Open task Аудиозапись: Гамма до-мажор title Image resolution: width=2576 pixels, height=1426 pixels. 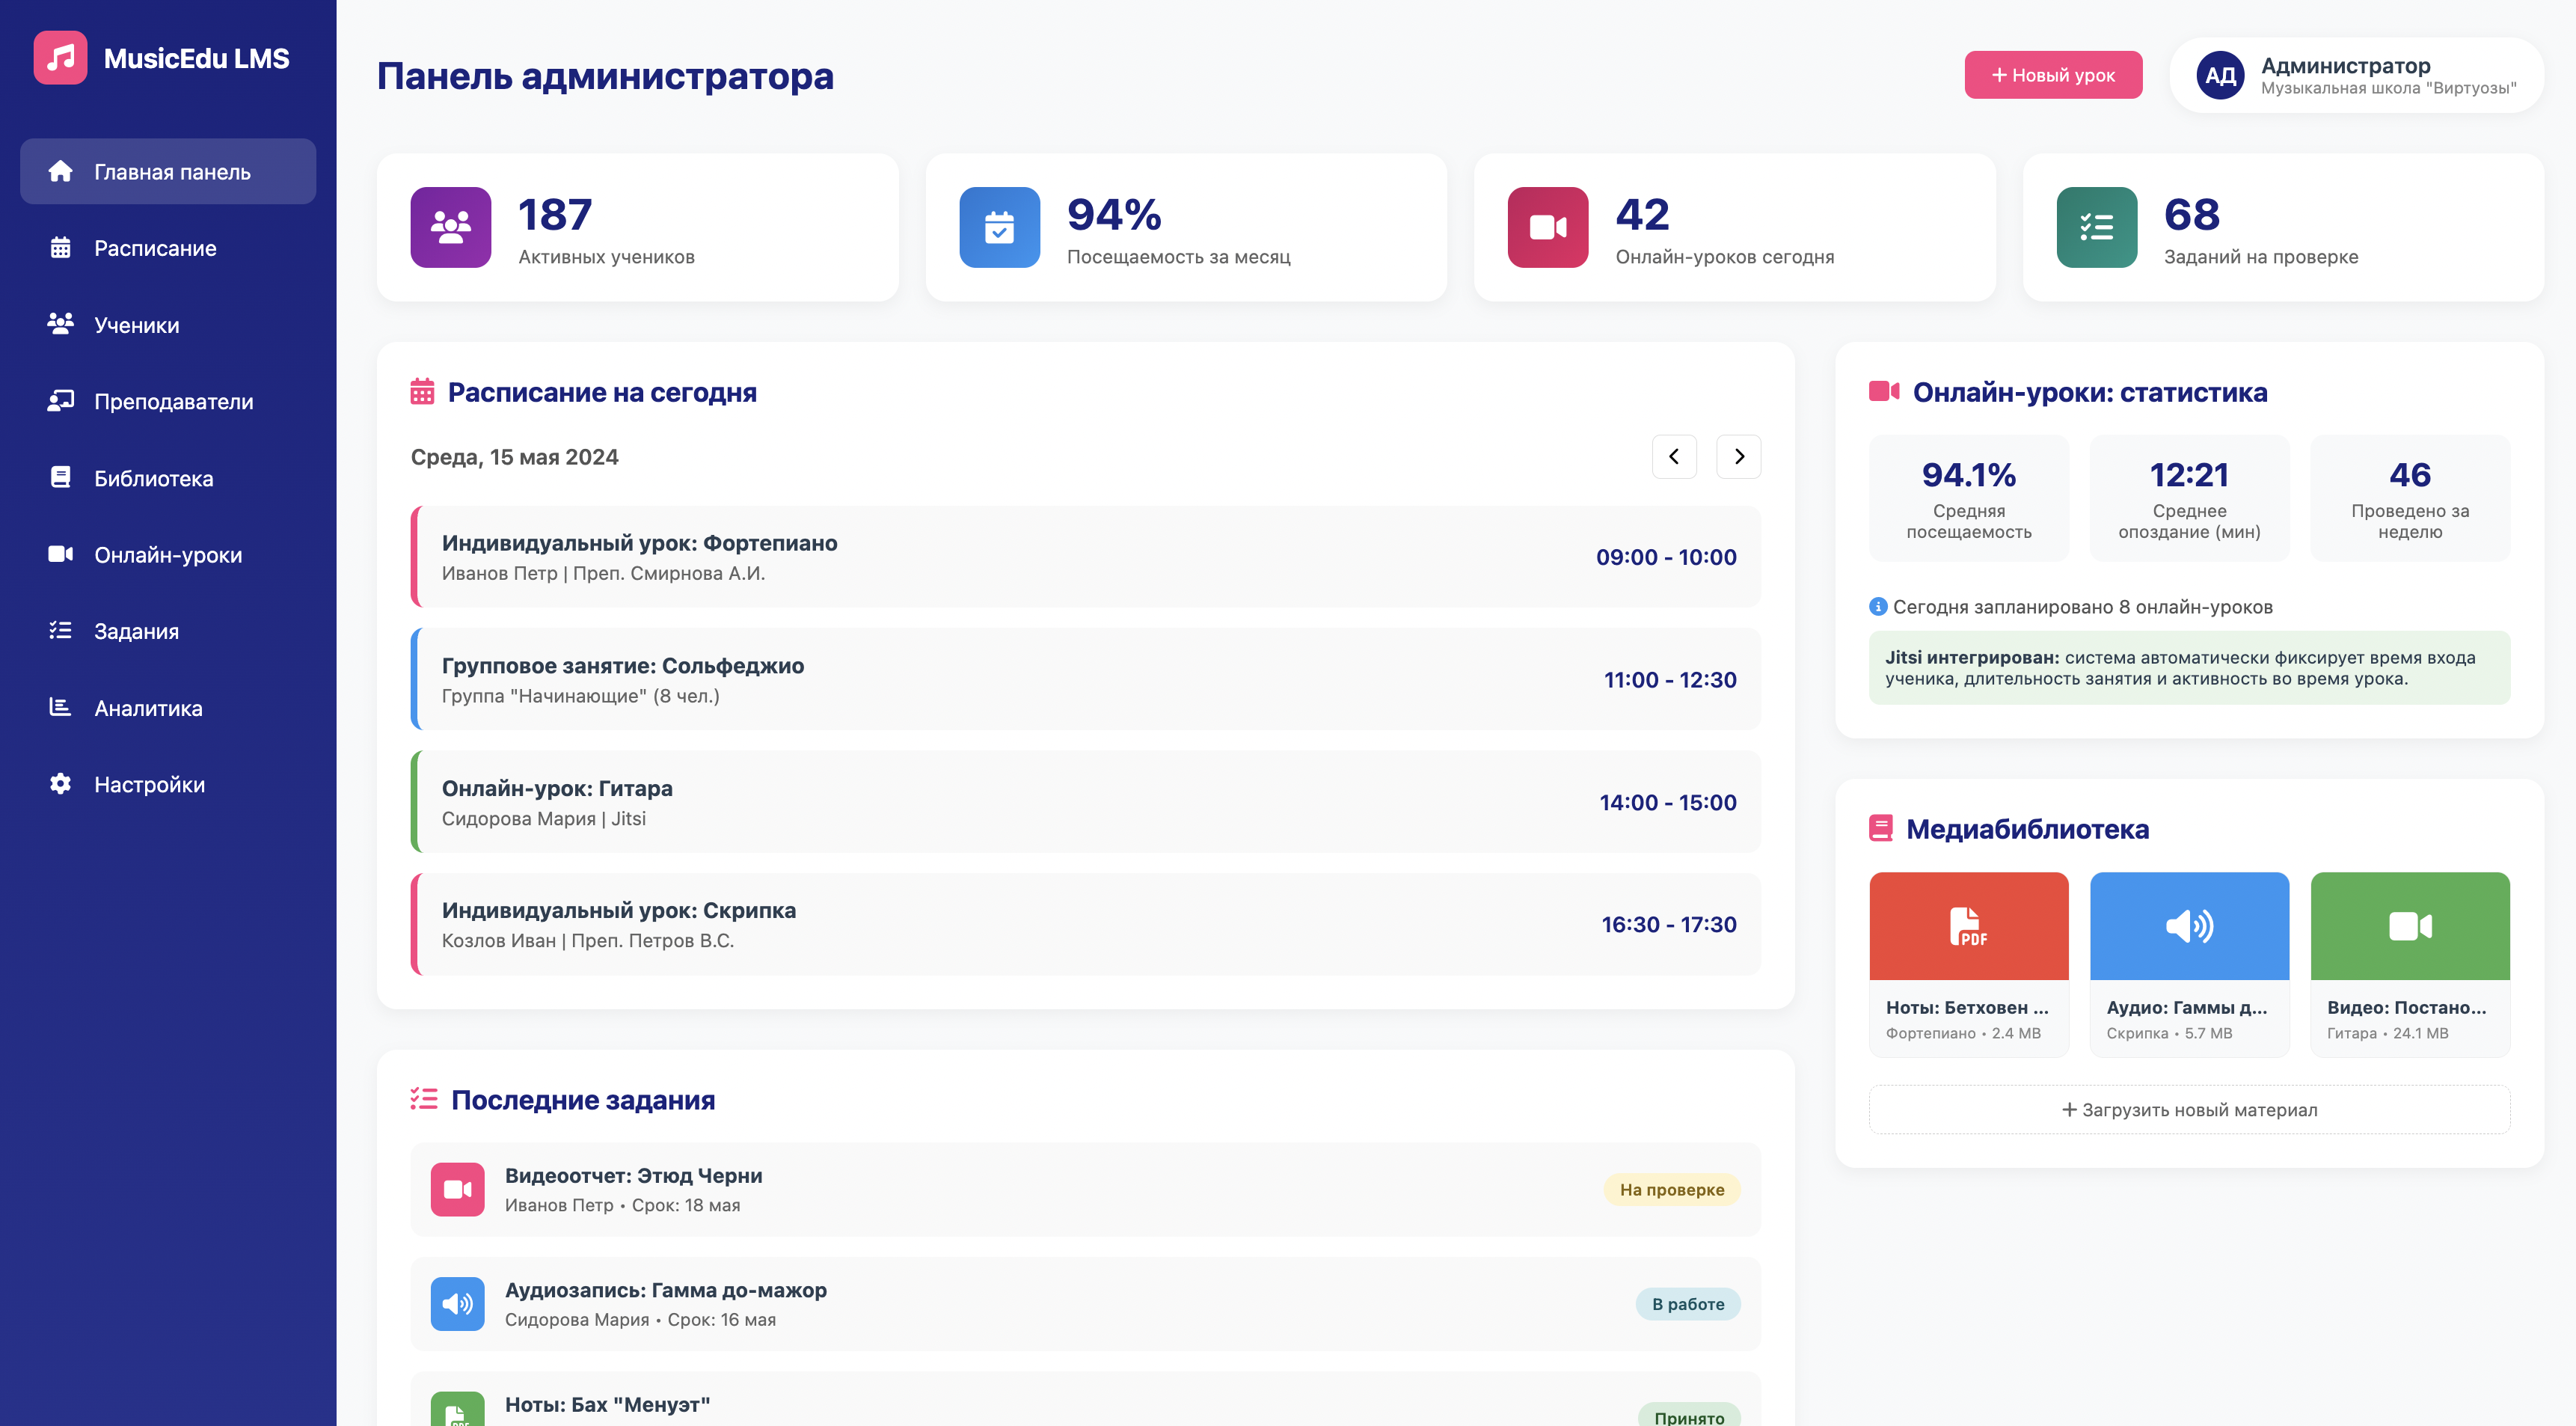(x=666, y=1290)
